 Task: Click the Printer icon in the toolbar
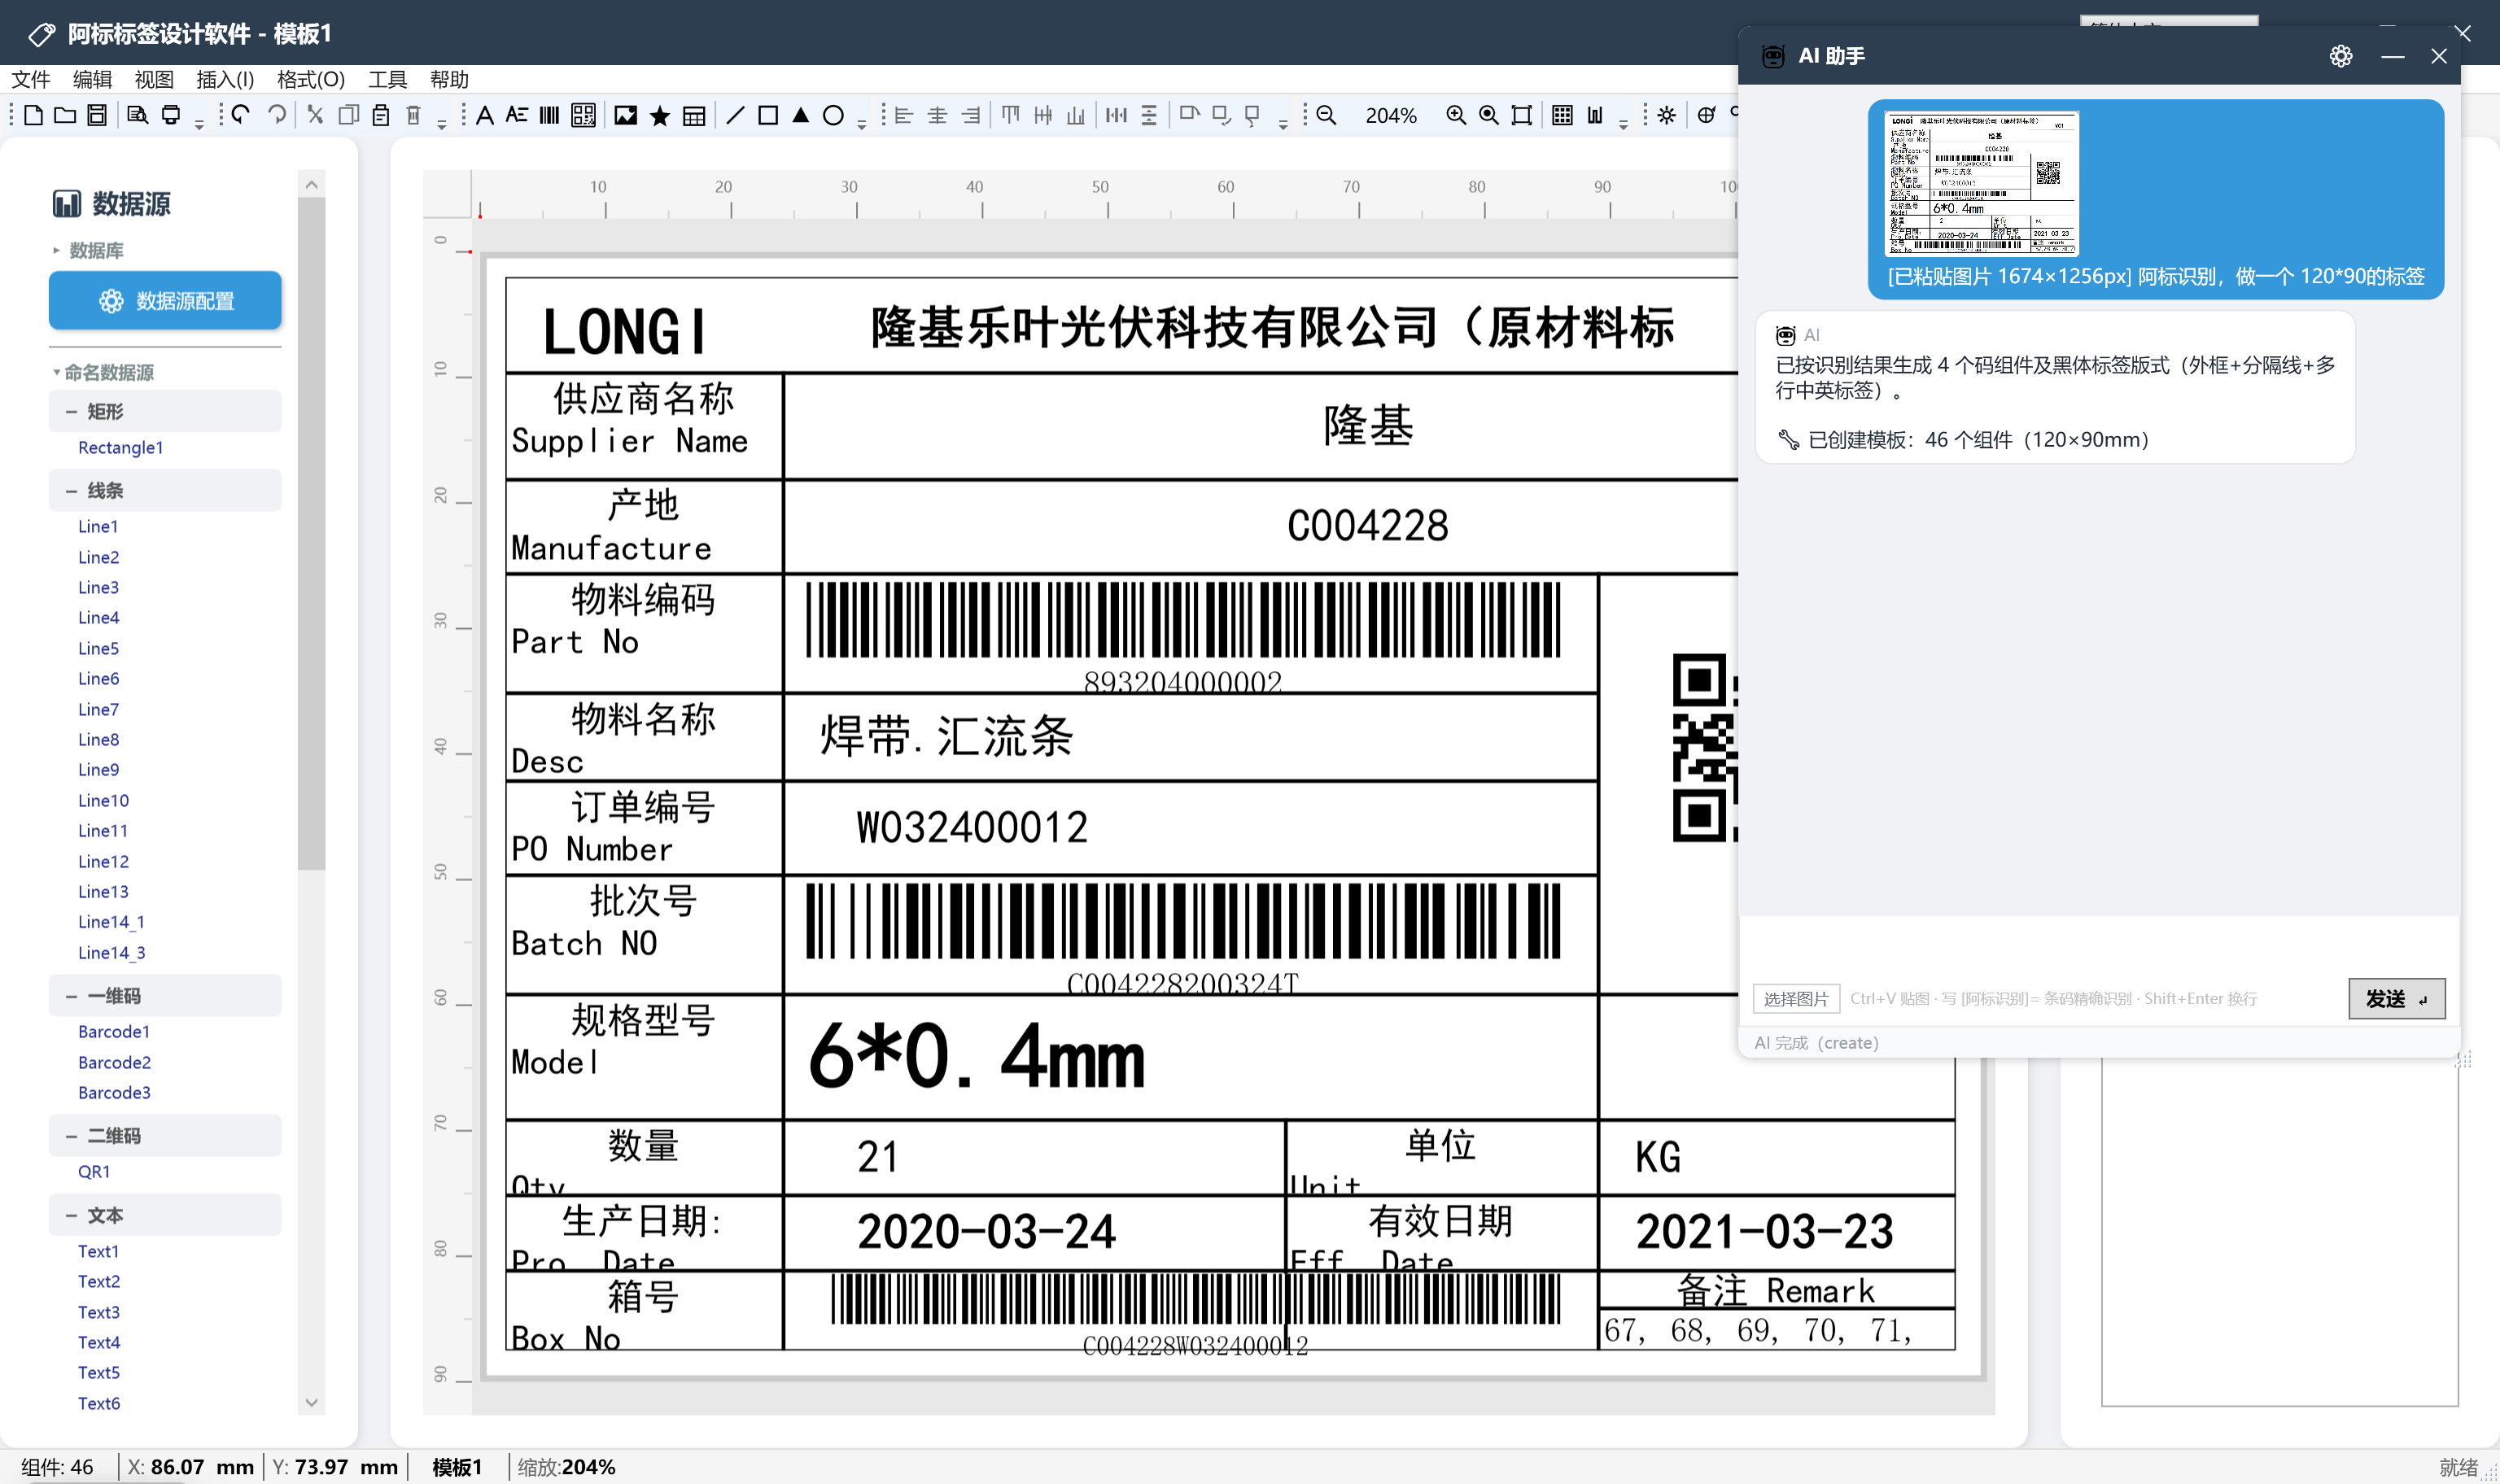(171, 115)
